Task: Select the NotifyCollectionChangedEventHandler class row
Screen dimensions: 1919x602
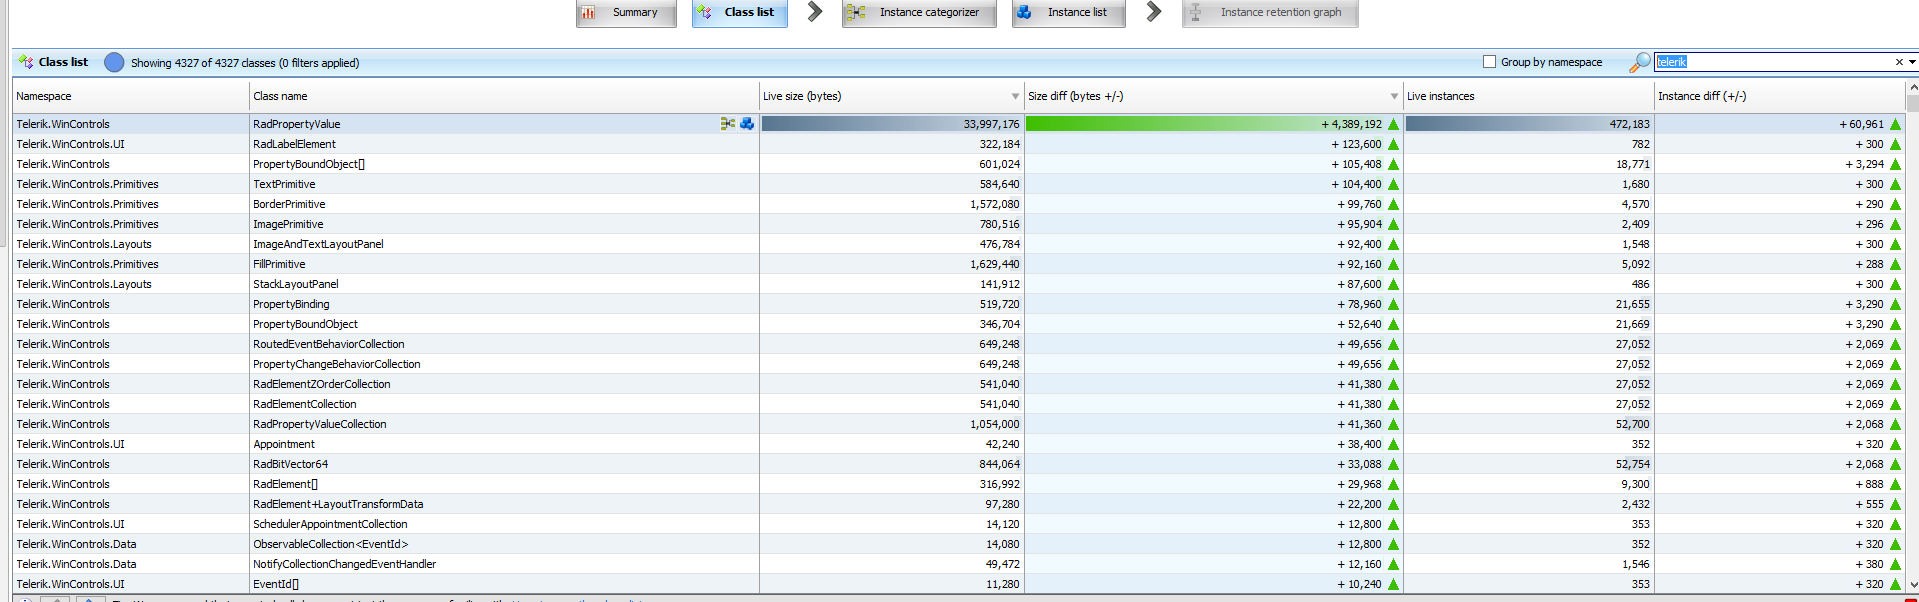Action: tap(958, 564)
